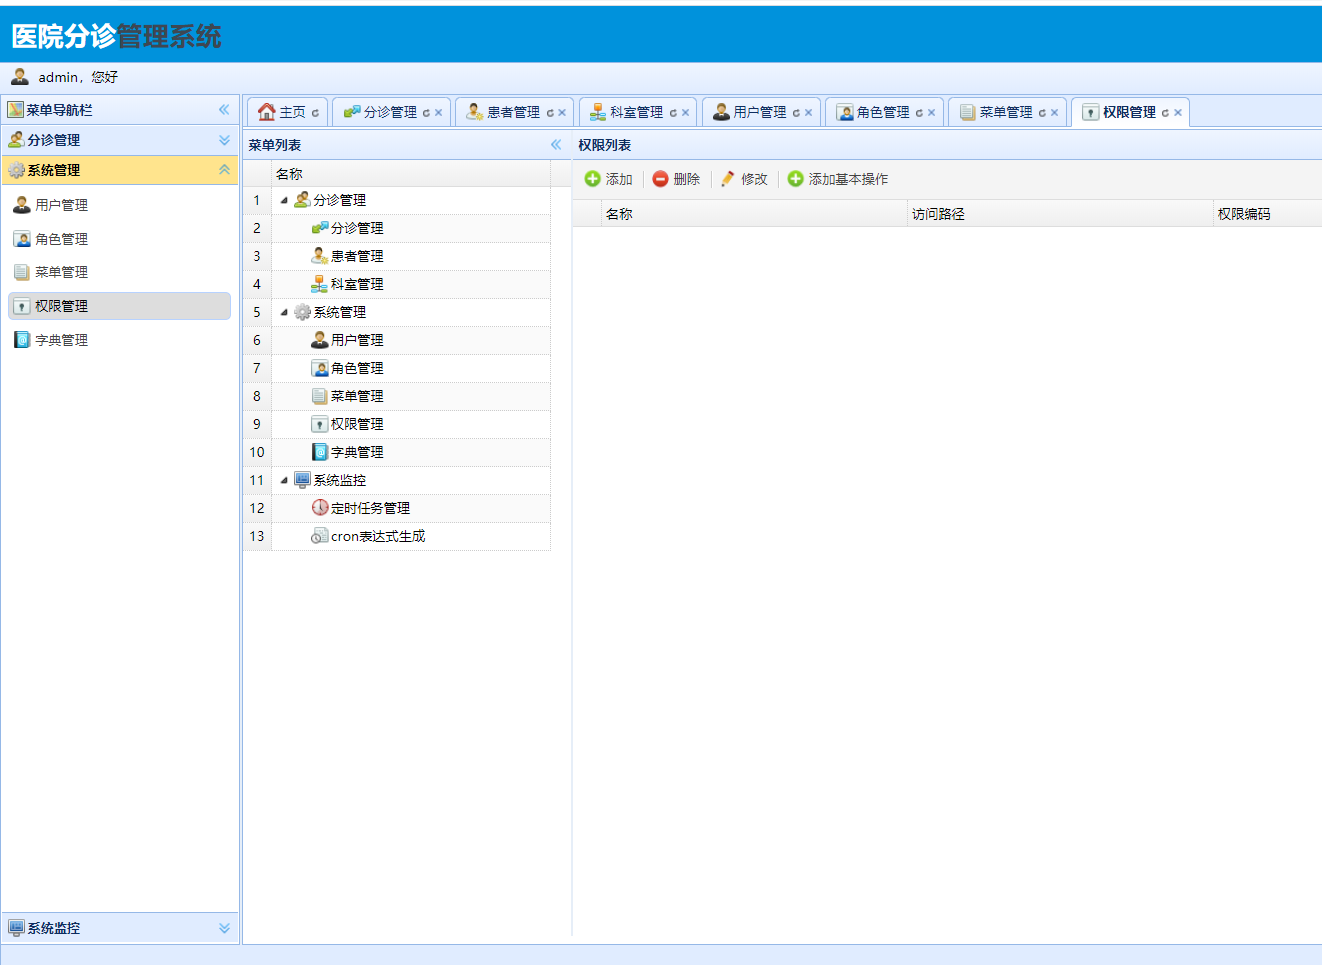
Task: Refresh the 患者管理 tab
Action: pyautogui.click(x=550, y=113)
